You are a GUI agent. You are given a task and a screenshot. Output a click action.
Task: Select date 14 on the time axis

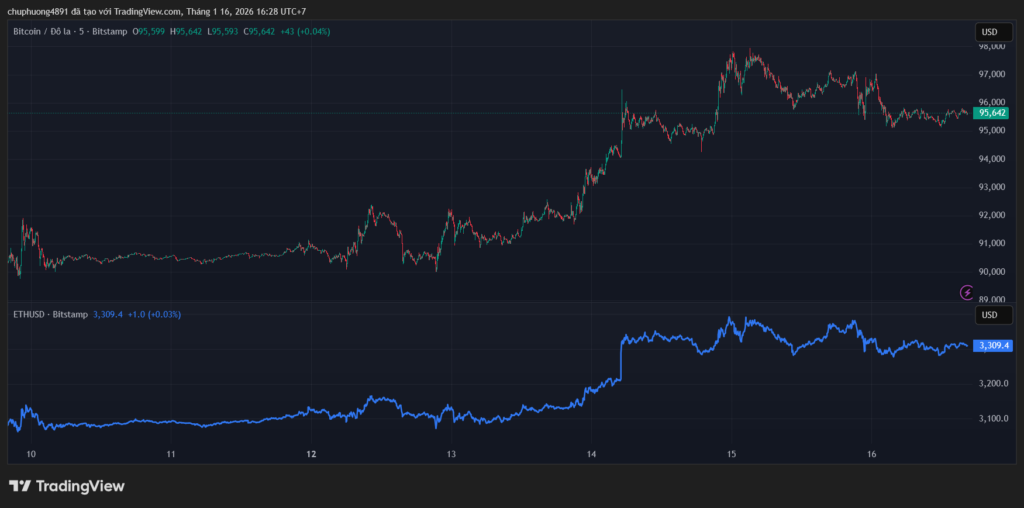(591, 454)
